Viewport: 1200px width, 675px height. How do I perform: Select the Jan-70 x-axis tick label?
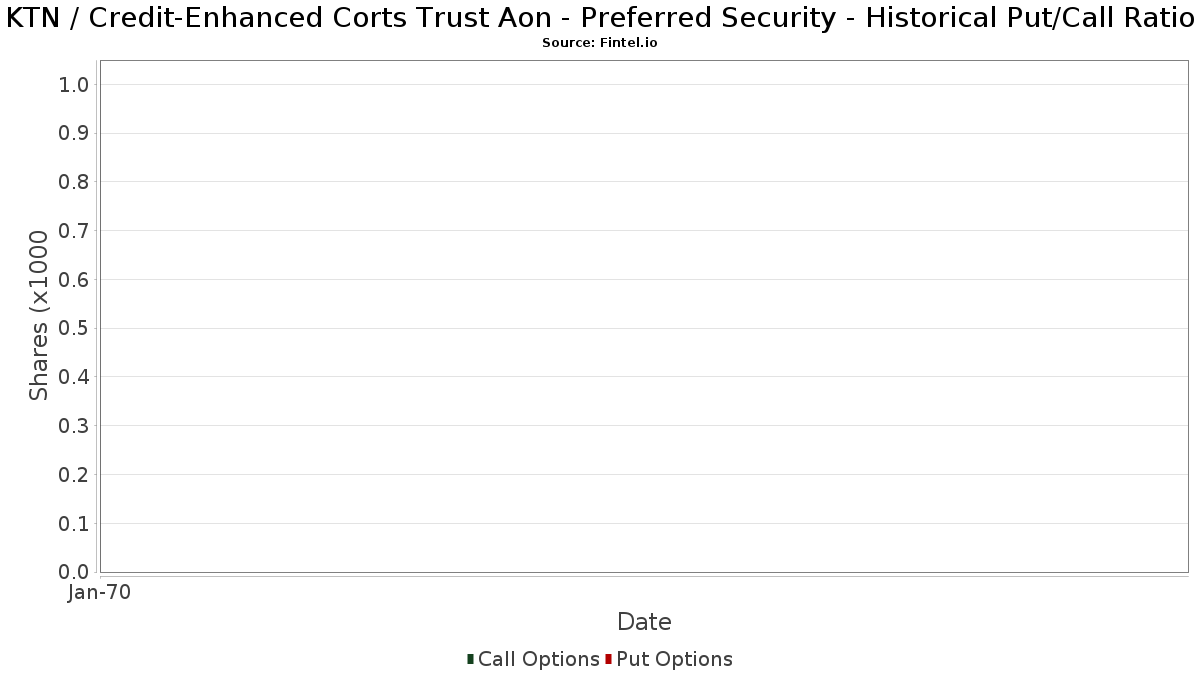(x=99, y=593)
